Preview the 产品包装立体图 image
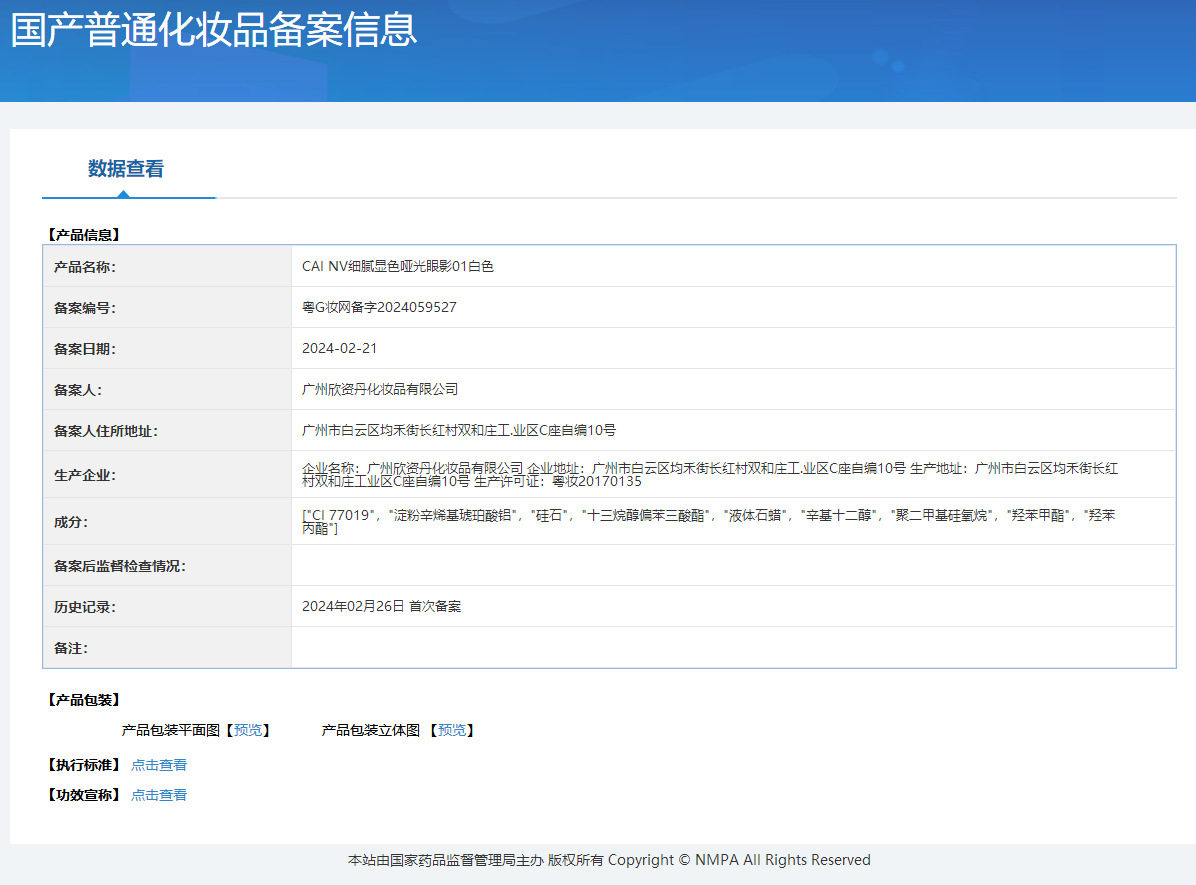The width and height of the screenshot is (1196, 885). point(452,730)
